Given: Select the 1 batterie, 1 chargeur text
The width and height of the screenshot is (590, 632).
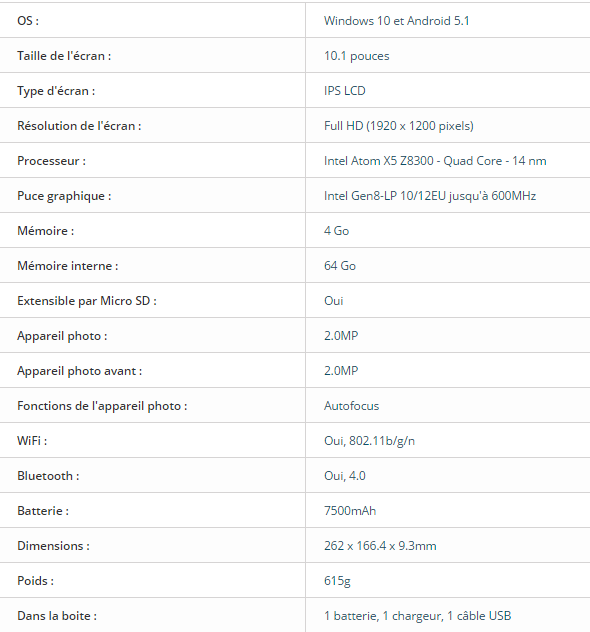Looking at the screenshot, I should tap(383, 616).
